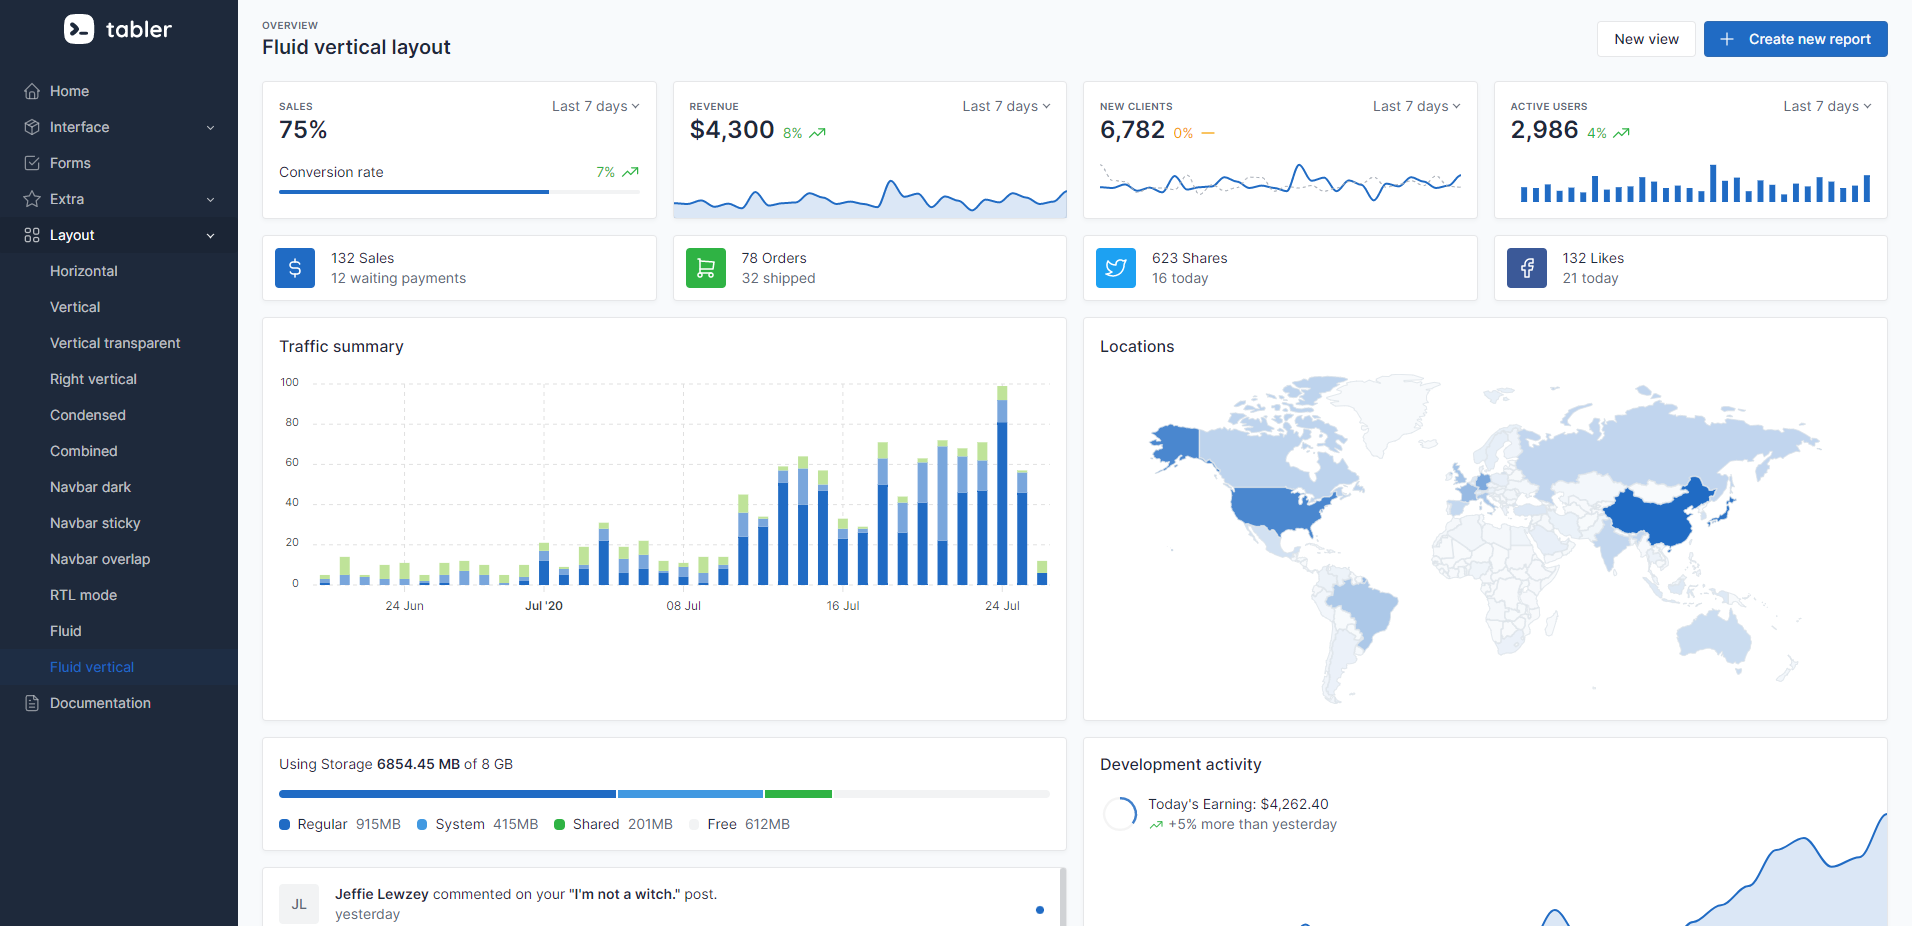Select Fluid layout
Viewport: 1912px width, 926px height.
click(119, 631)
